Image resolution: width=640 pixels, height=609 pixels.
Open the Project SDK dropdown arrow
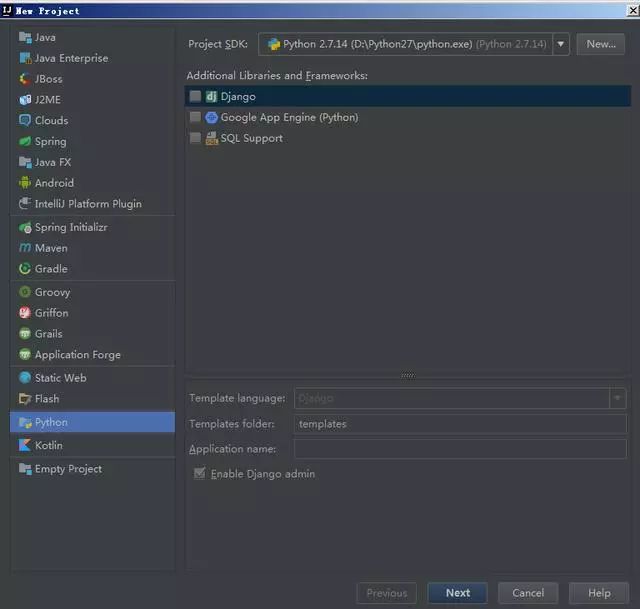561,44
